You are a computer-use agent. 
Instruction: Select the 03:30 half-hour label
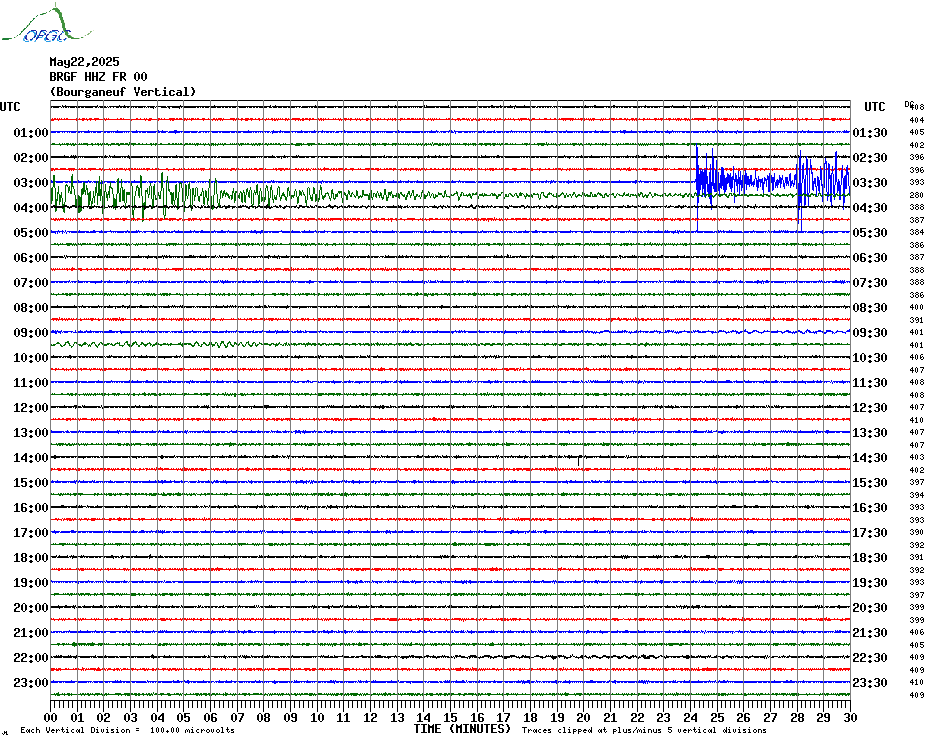(x=870, y=182)
